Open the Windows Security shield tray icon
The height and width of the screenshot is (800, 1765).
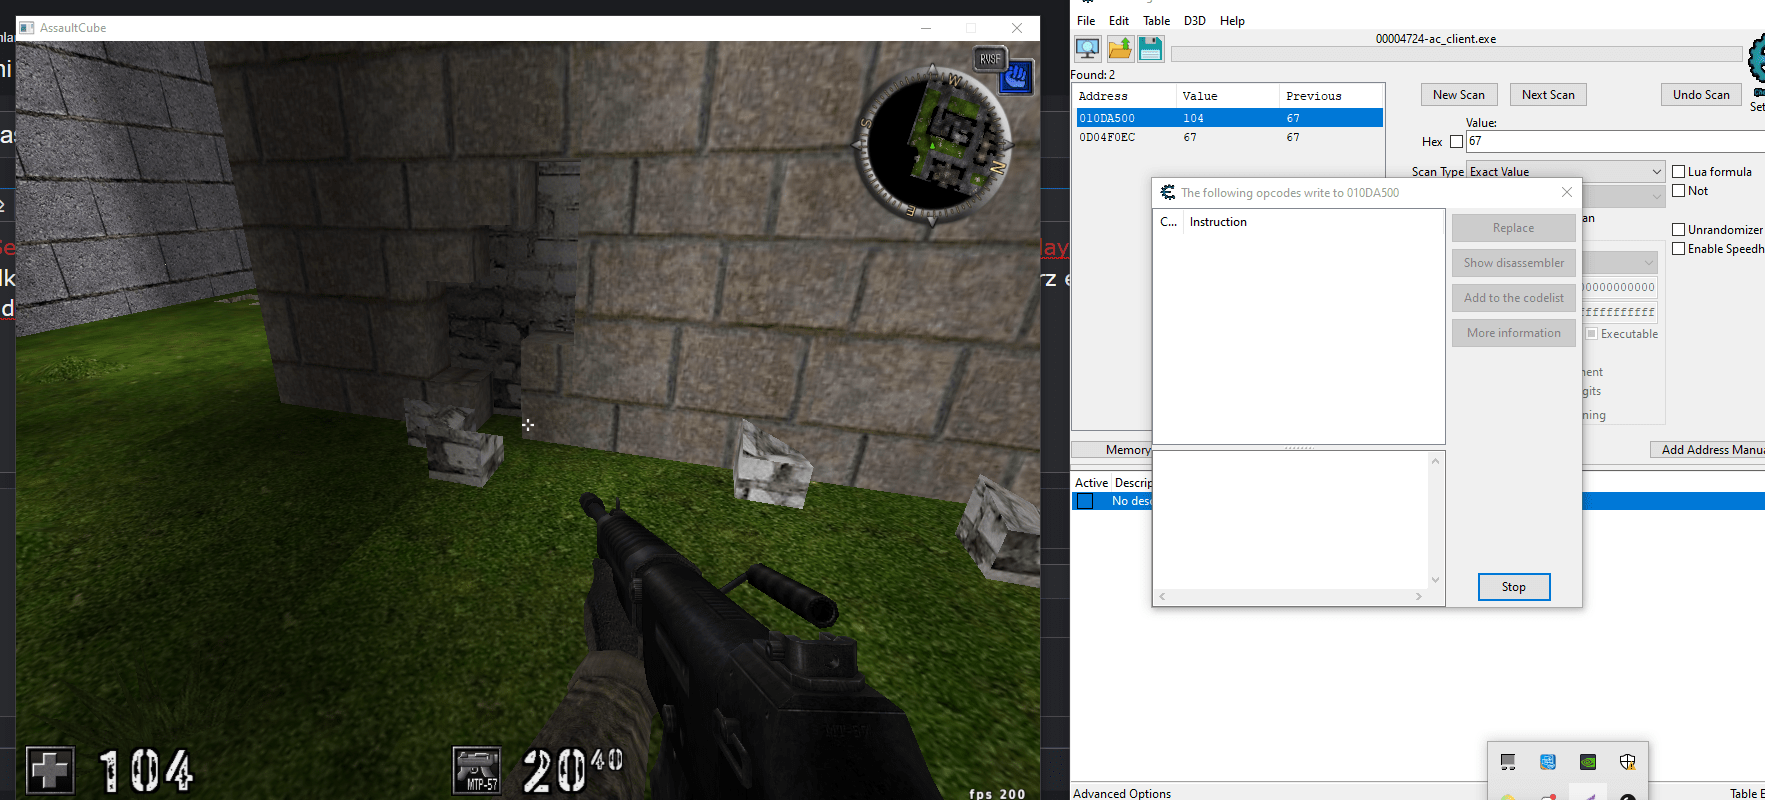pos(1628,762)
